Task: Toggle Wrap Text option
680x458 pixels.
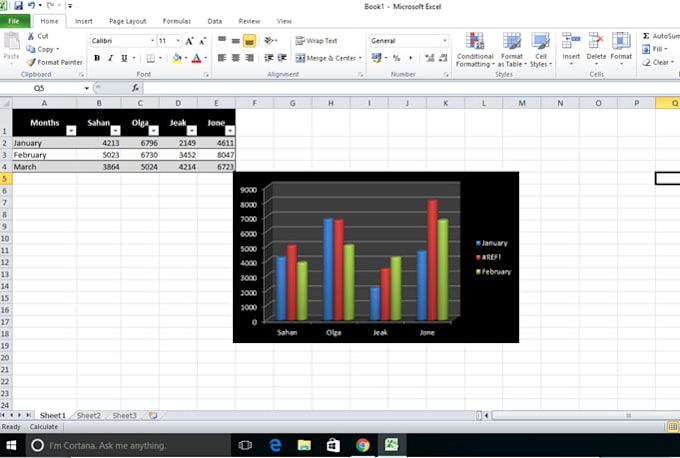Action: click(316, 41)
